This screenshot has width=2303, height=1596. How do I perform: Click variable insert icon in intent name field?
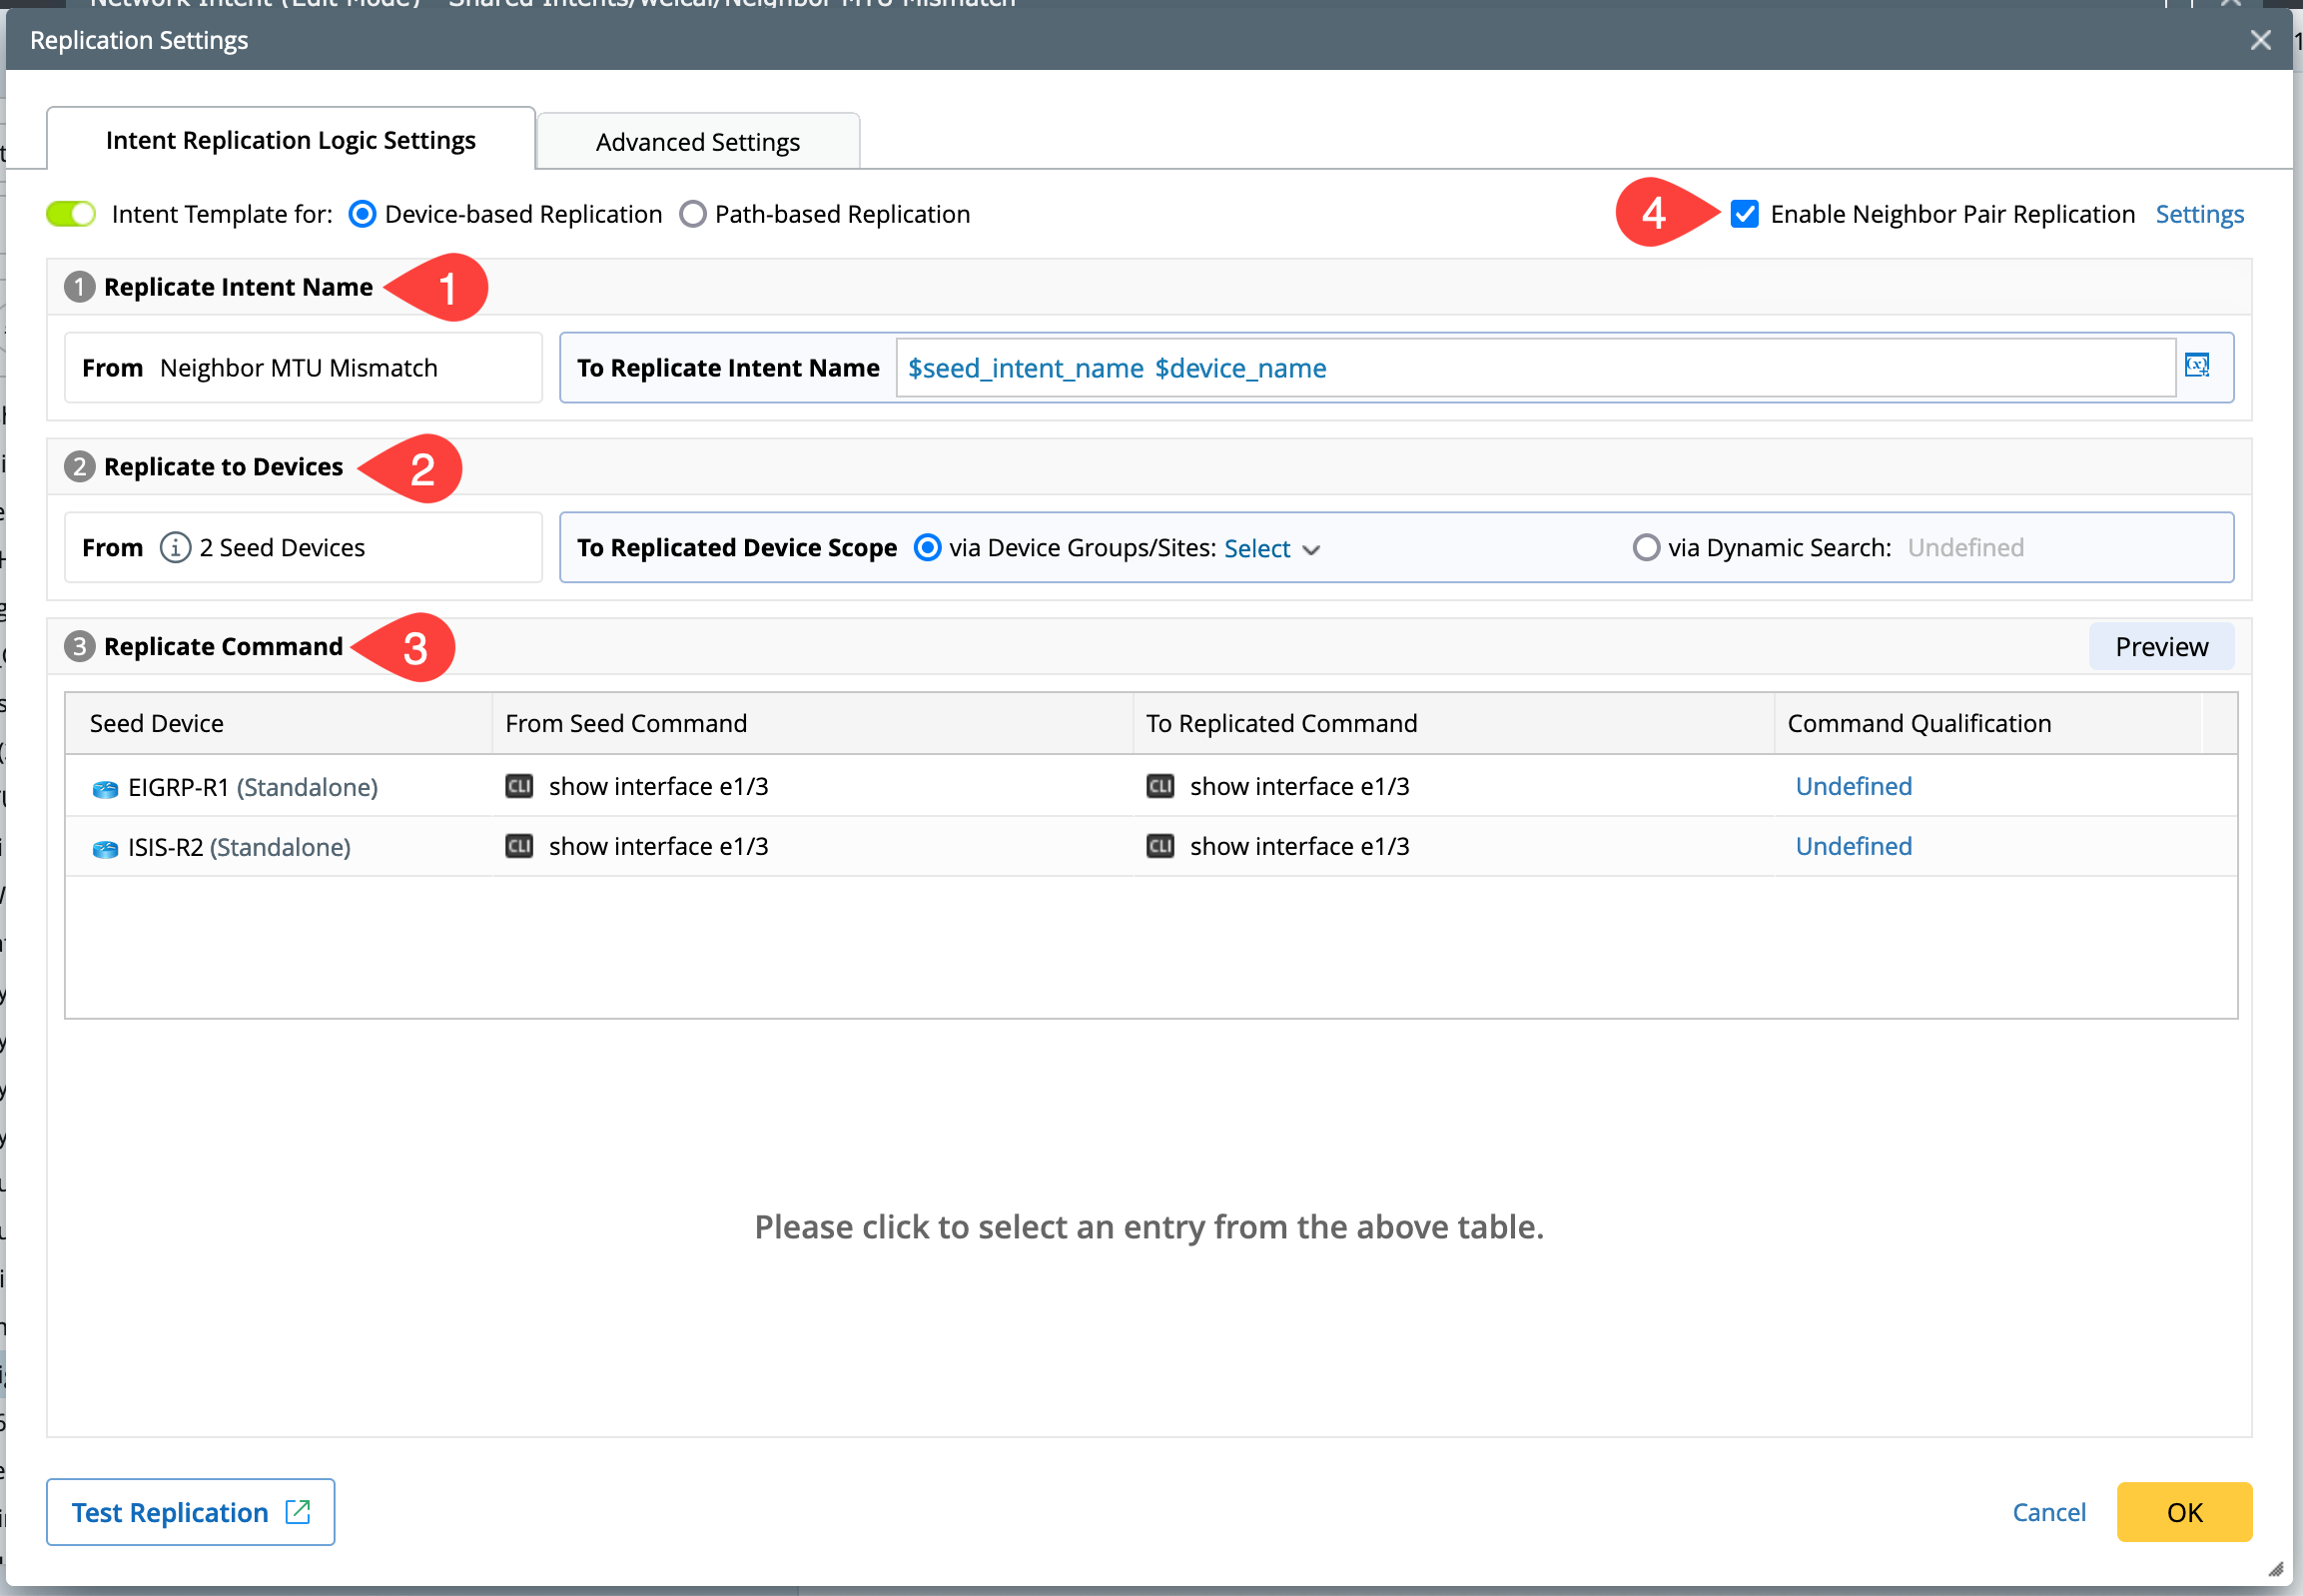[2196, 366]
